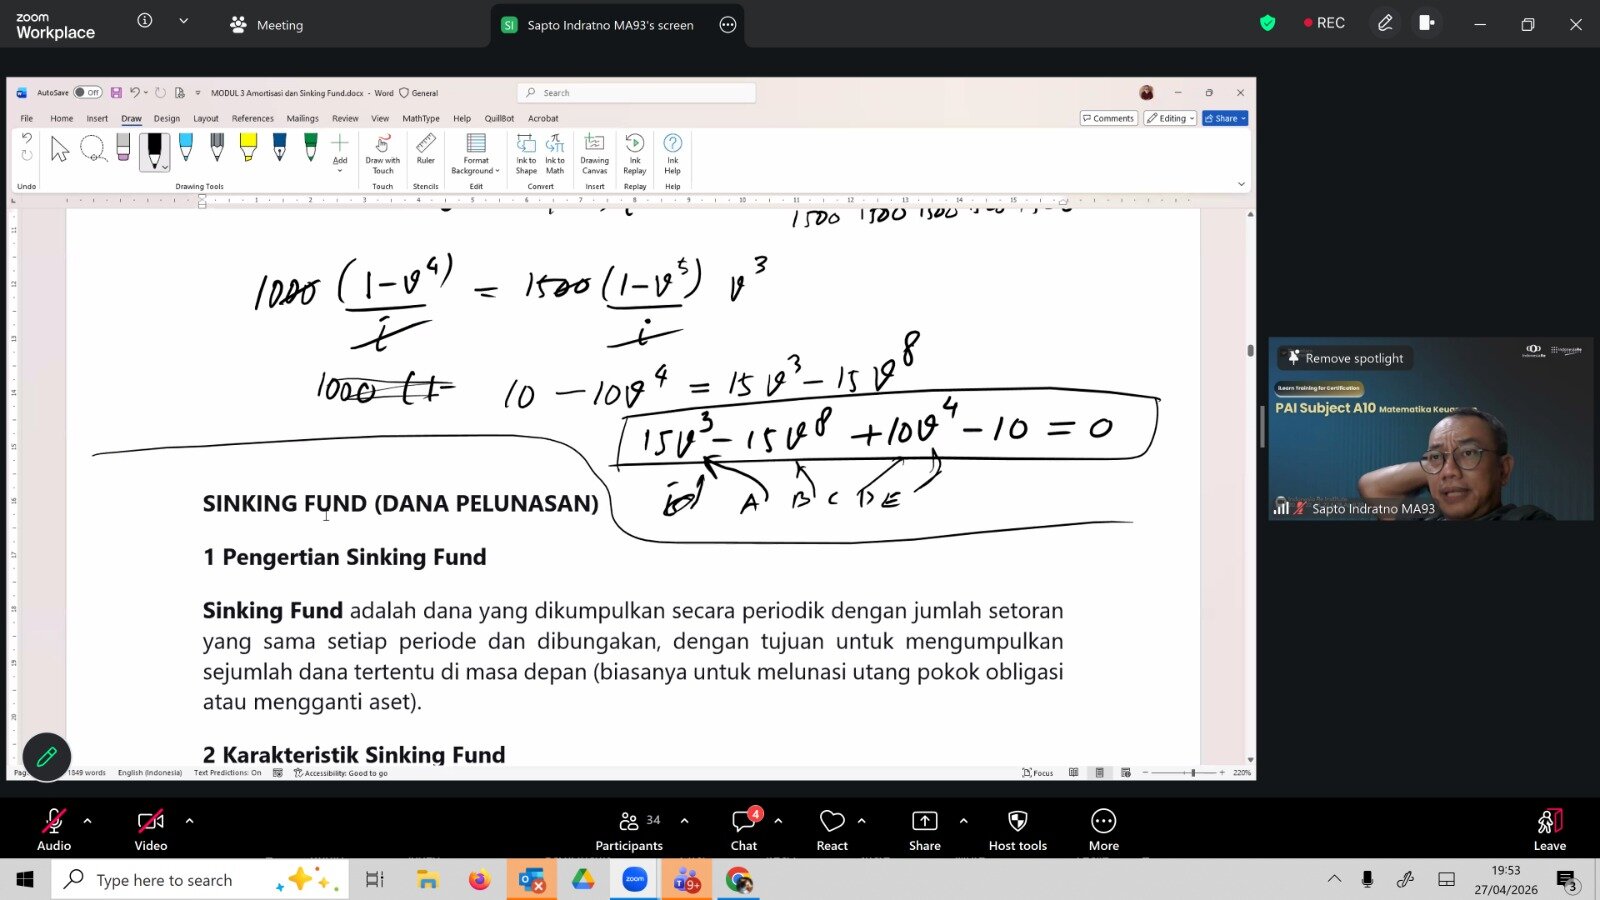Click Ink to Math

coord(555,154)
